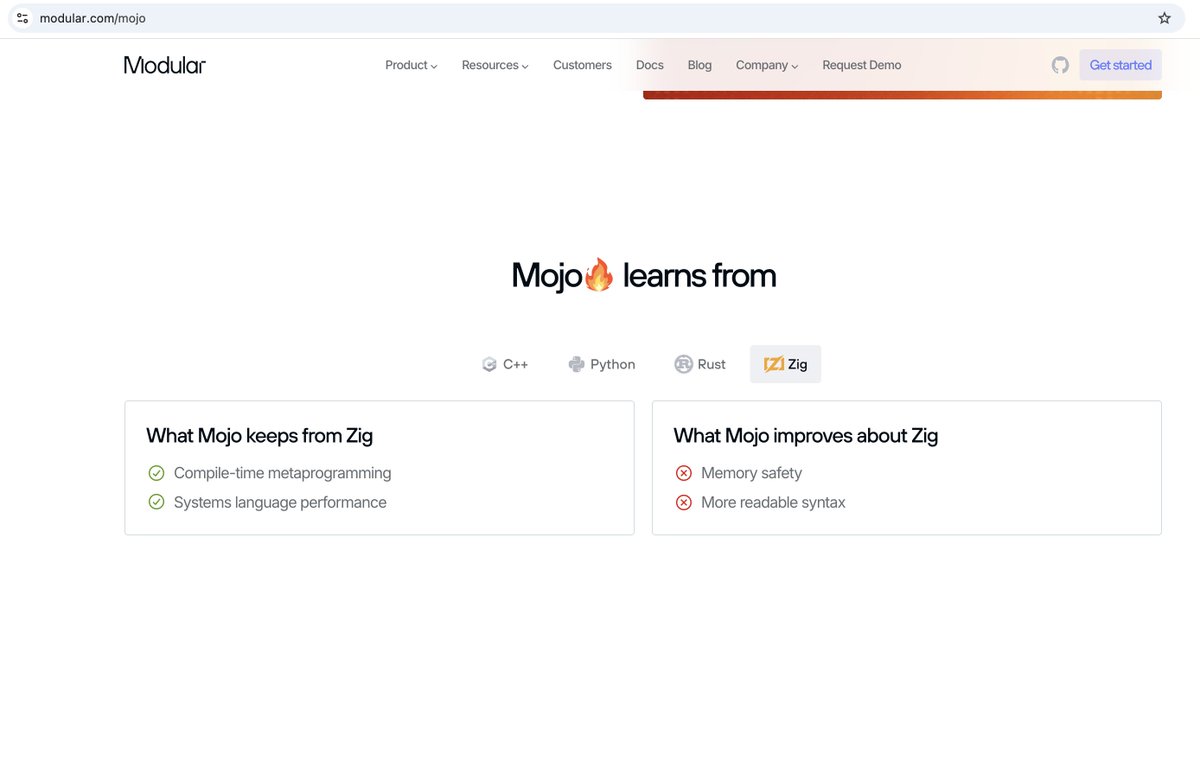1200x768 pixels.
Task: Click the fire emoji in heading
Action: click(598, 275)
